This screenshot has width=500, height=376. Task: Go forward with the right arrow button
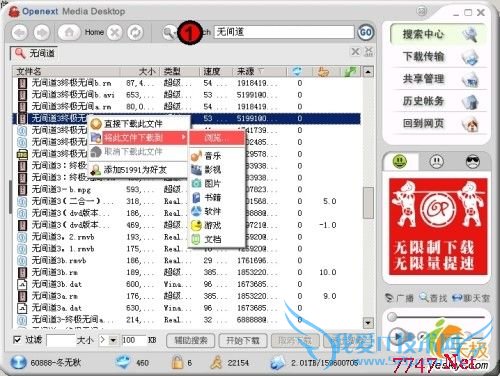42,33
